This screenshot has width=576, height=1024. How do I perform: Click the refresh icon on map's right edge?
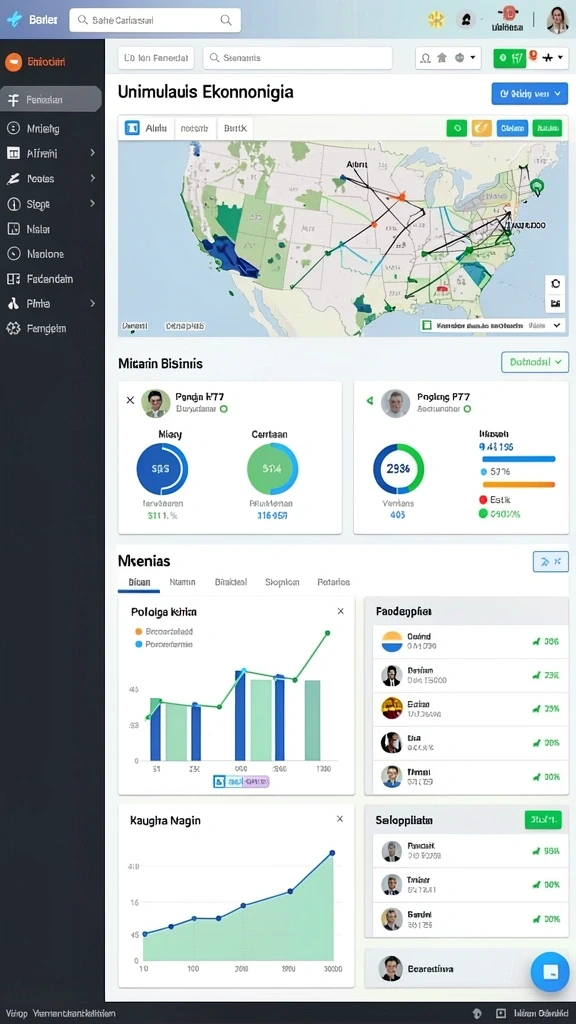click(555, 284)
